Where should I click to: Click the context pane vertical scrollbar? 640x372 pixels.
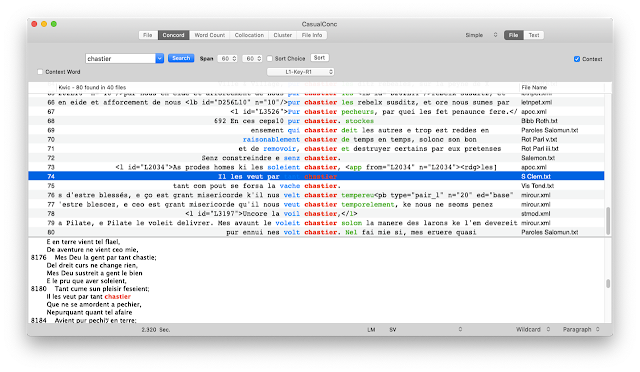[608, 283]
